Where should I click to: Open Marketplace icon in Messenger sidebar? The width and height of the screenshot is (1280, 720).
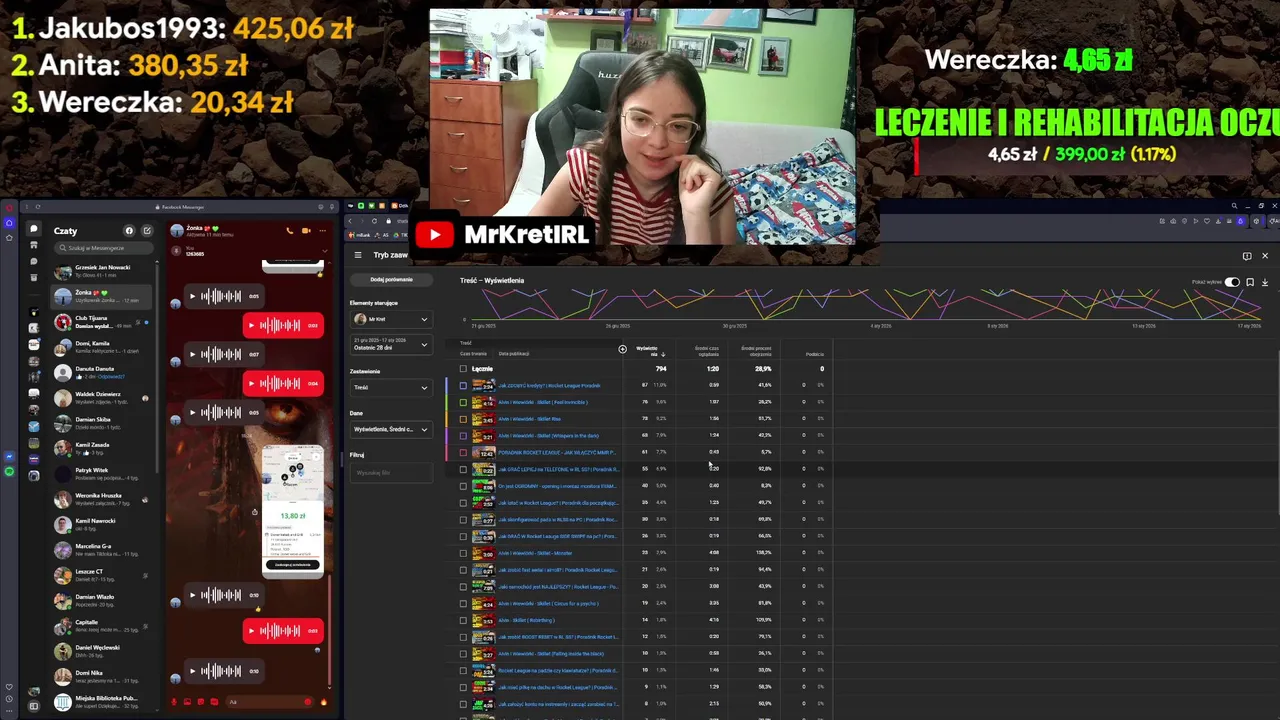(x=33, y=245)
